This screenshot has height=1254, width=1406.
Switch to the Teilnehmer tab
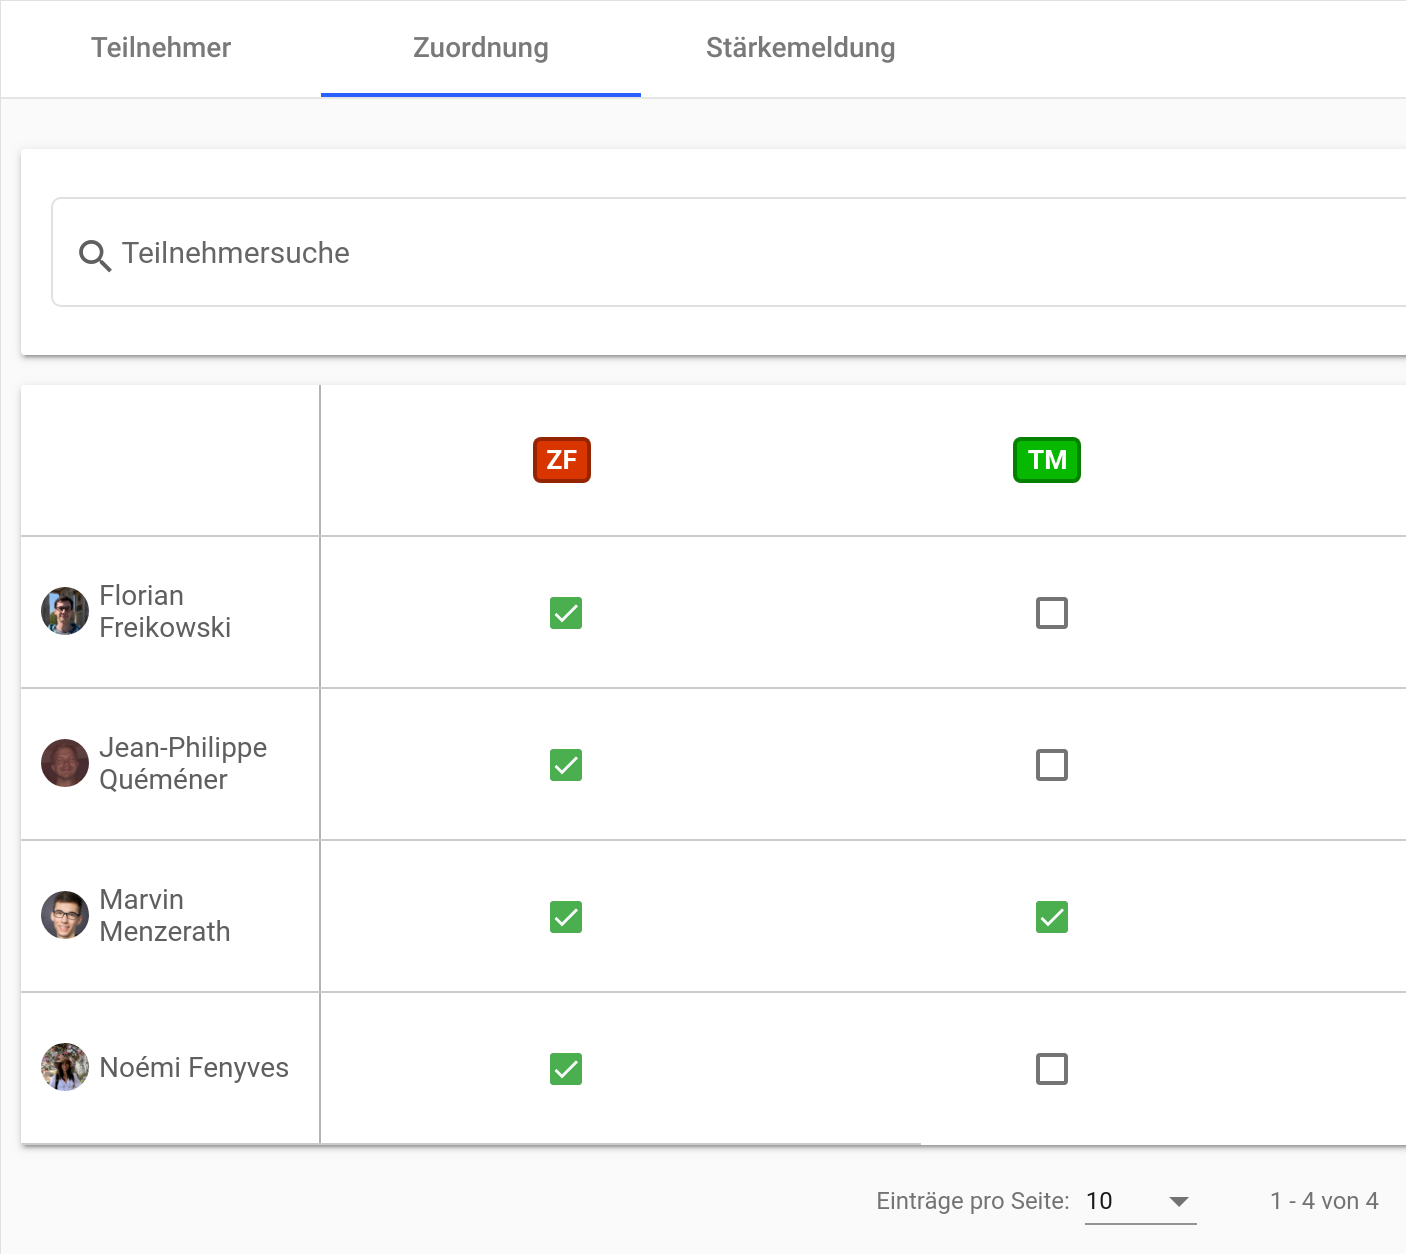click(x=161, y=48)
